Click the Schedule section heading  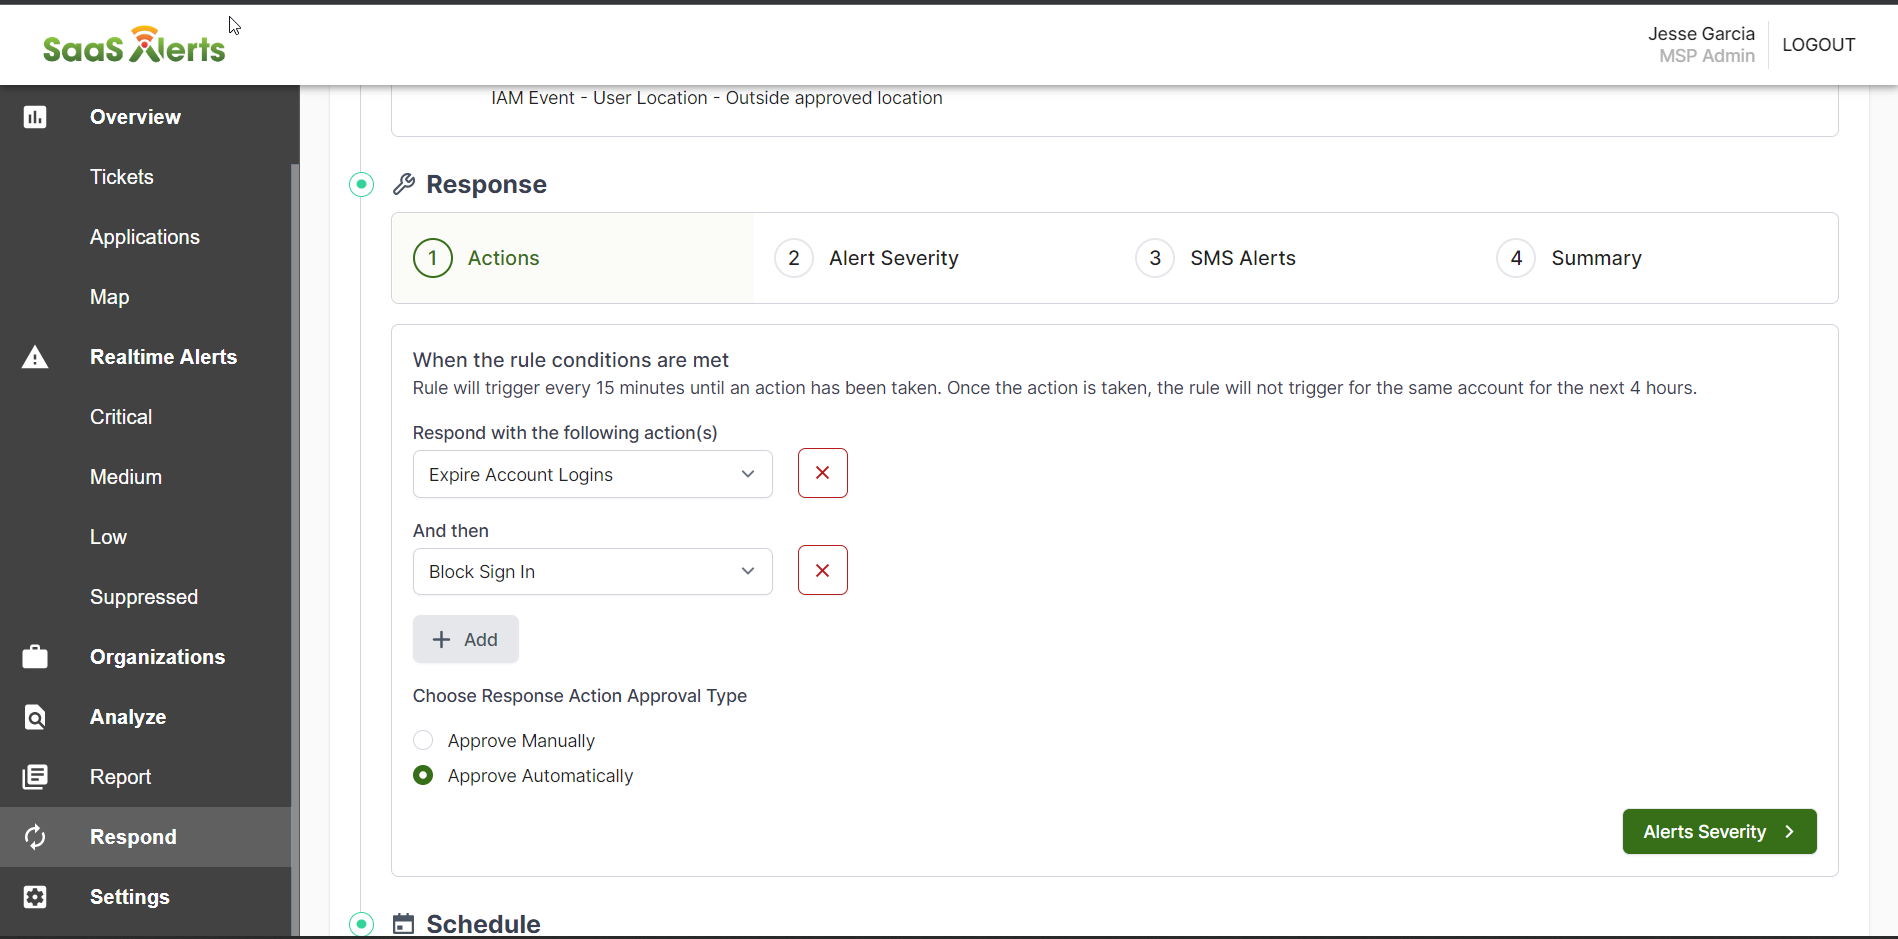pos(483,924)
